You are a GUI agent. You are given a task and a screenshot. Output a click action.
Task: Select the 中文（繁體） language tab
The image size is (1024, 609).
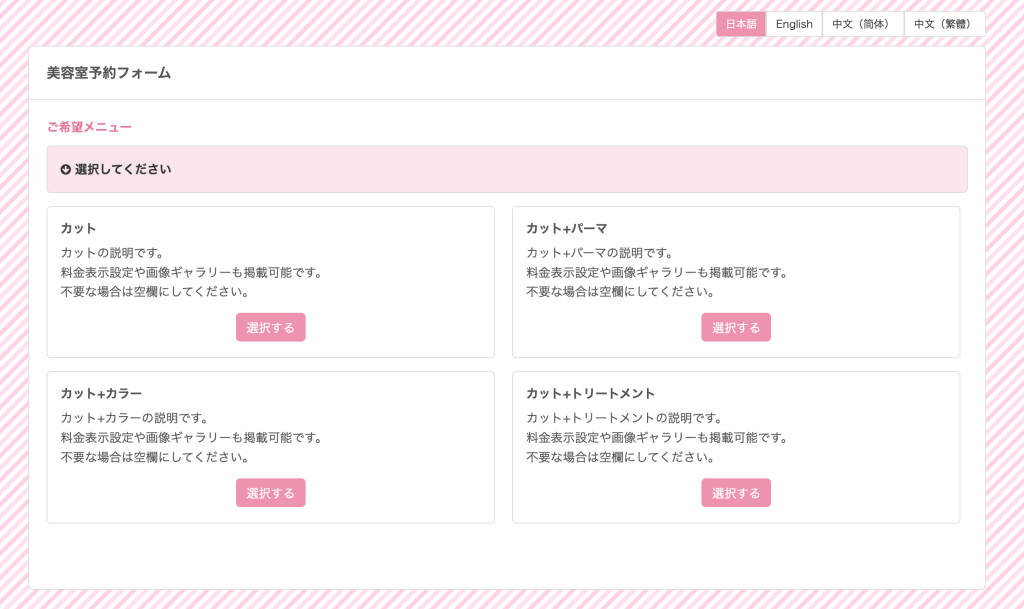[944, 24]
